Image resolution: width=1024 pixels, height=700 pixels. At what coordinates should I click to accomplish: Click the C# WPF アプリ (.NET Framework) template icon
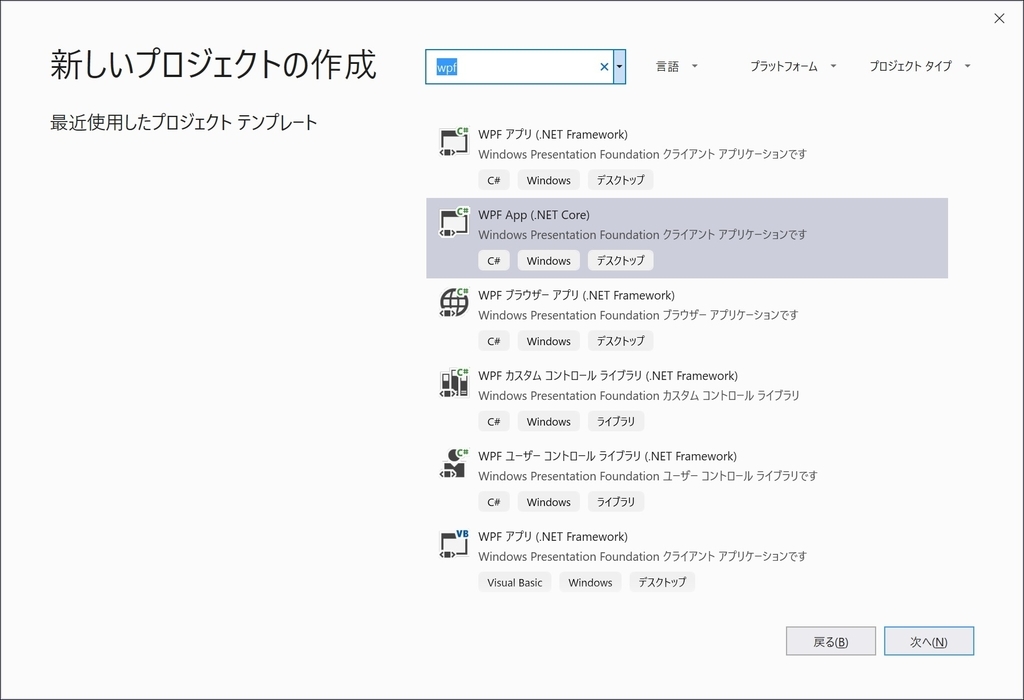[x=454, y=141]
